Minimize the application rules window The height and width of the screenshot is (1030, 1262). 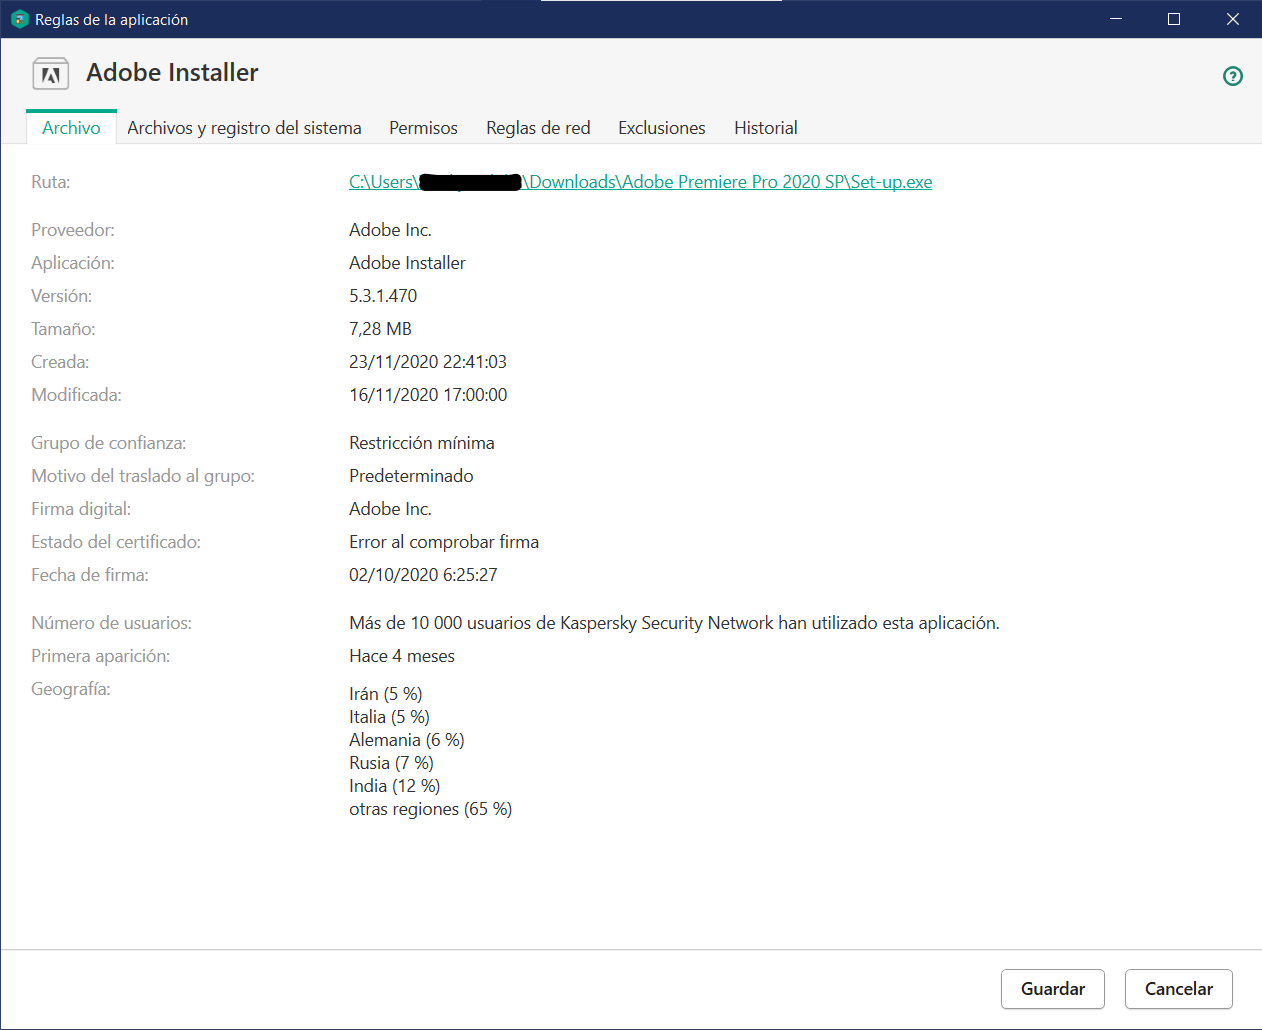click(1116, 19)
